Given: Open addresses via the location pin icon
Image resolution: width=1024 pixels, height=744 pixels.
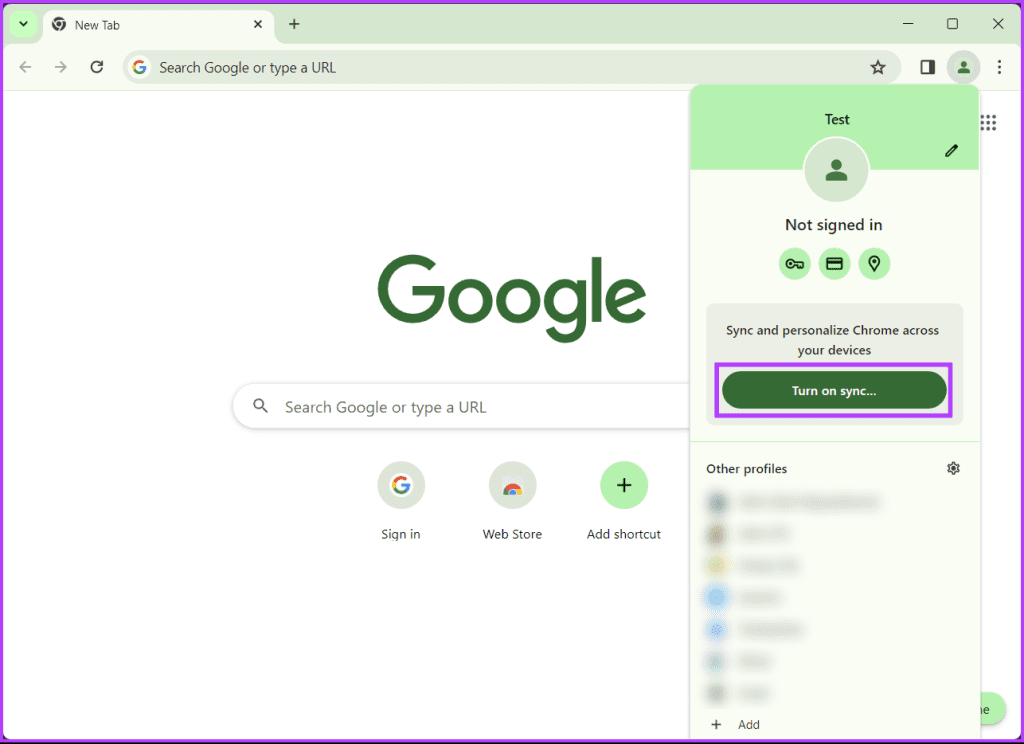Looking at the screenshot, I should point(875,263).
